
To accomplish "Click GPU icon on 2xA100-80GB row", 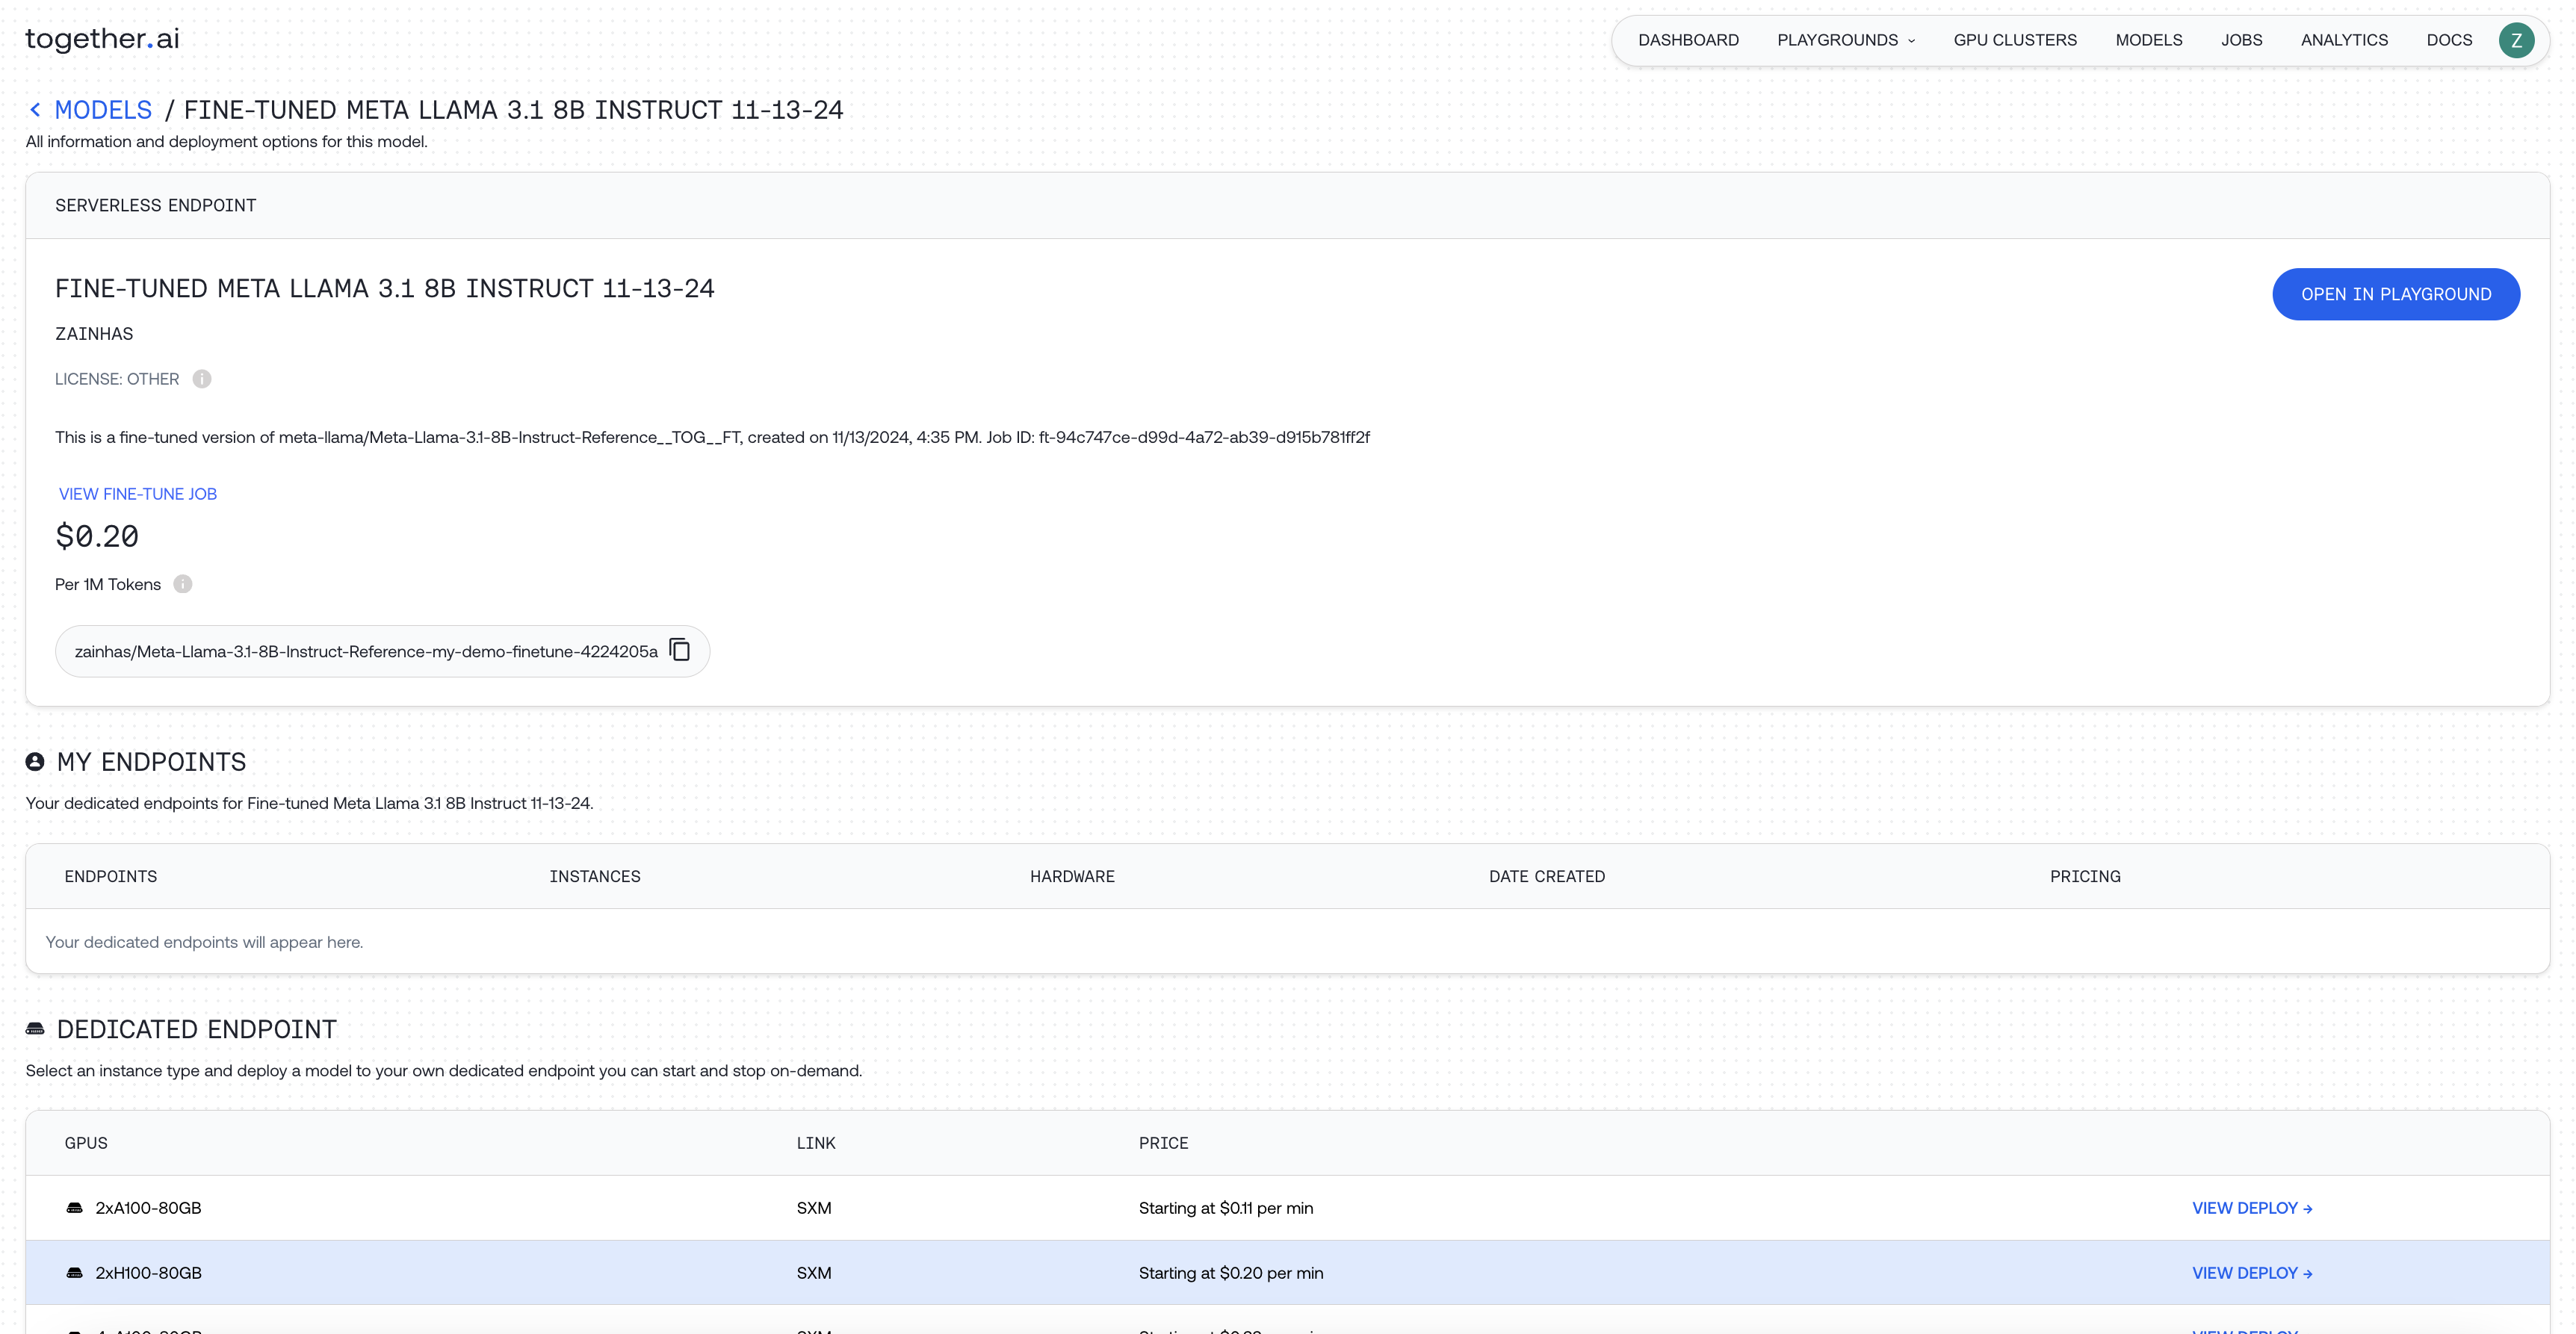I will 74,1208.
